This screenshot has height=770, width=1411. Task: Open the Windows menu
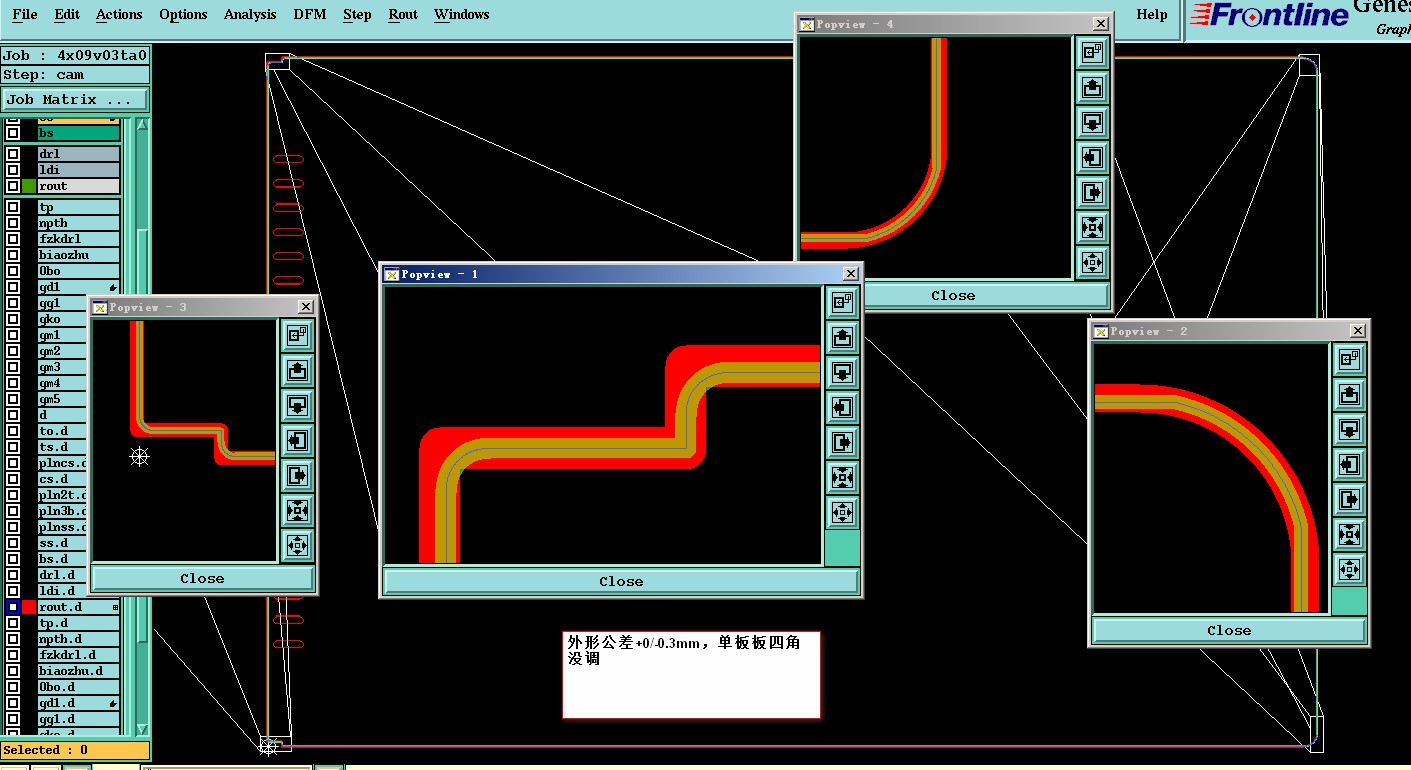tap(462, 14)
